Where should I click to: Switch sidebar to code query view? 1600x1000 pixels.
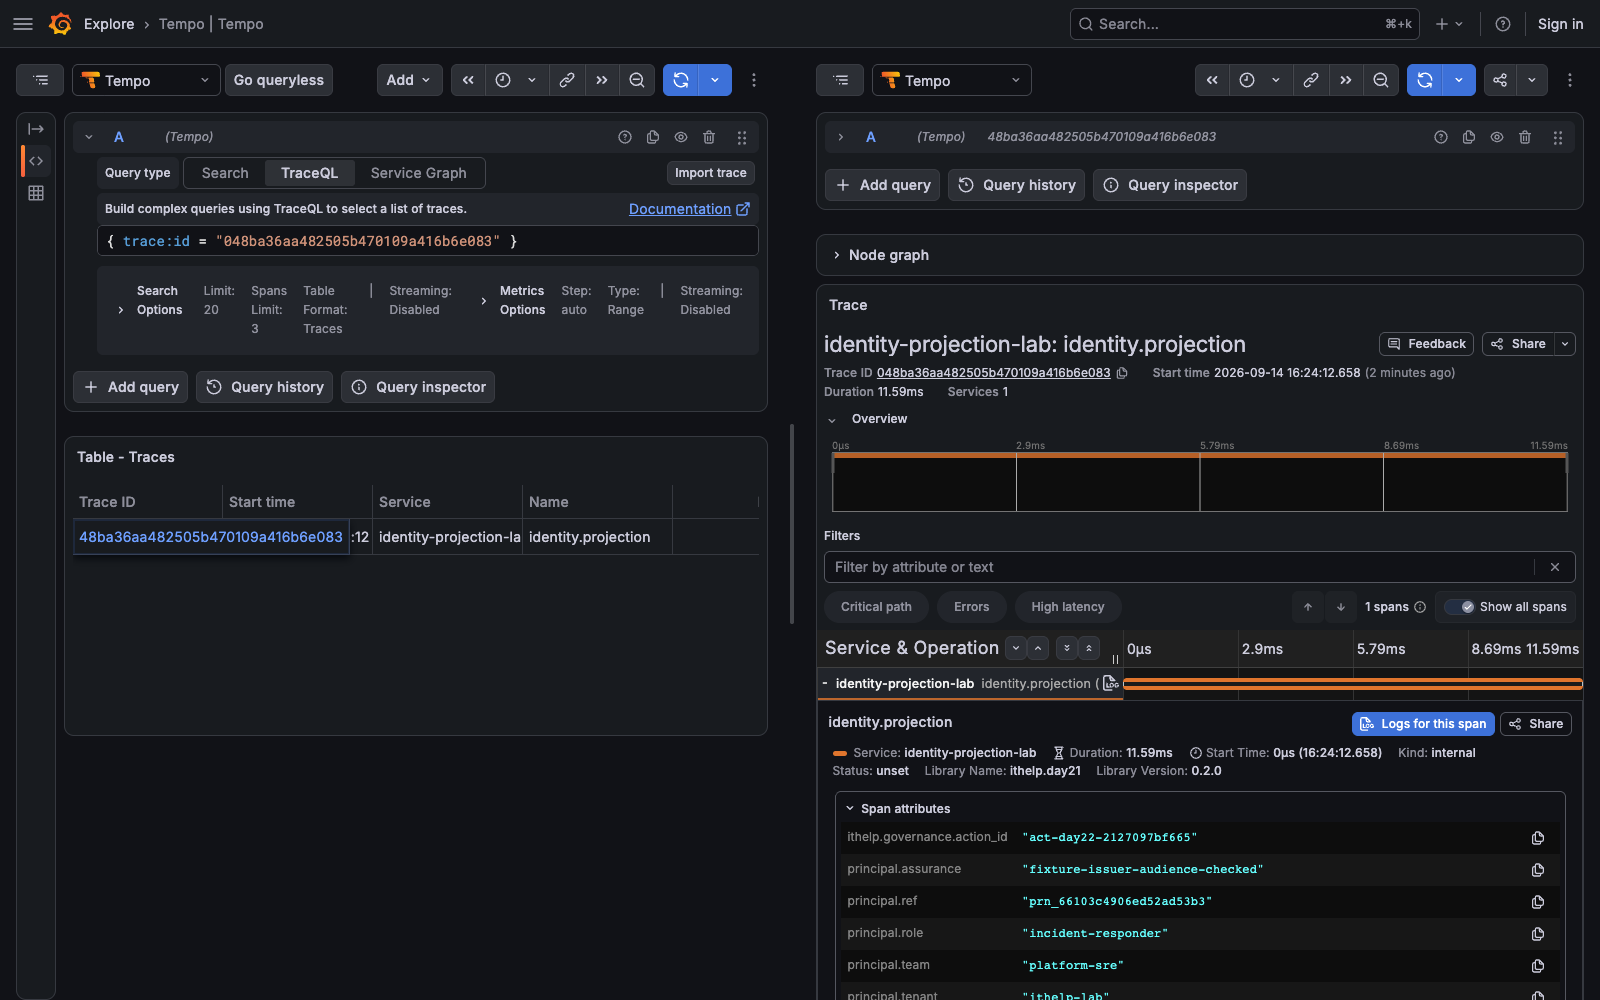[36, 161]
